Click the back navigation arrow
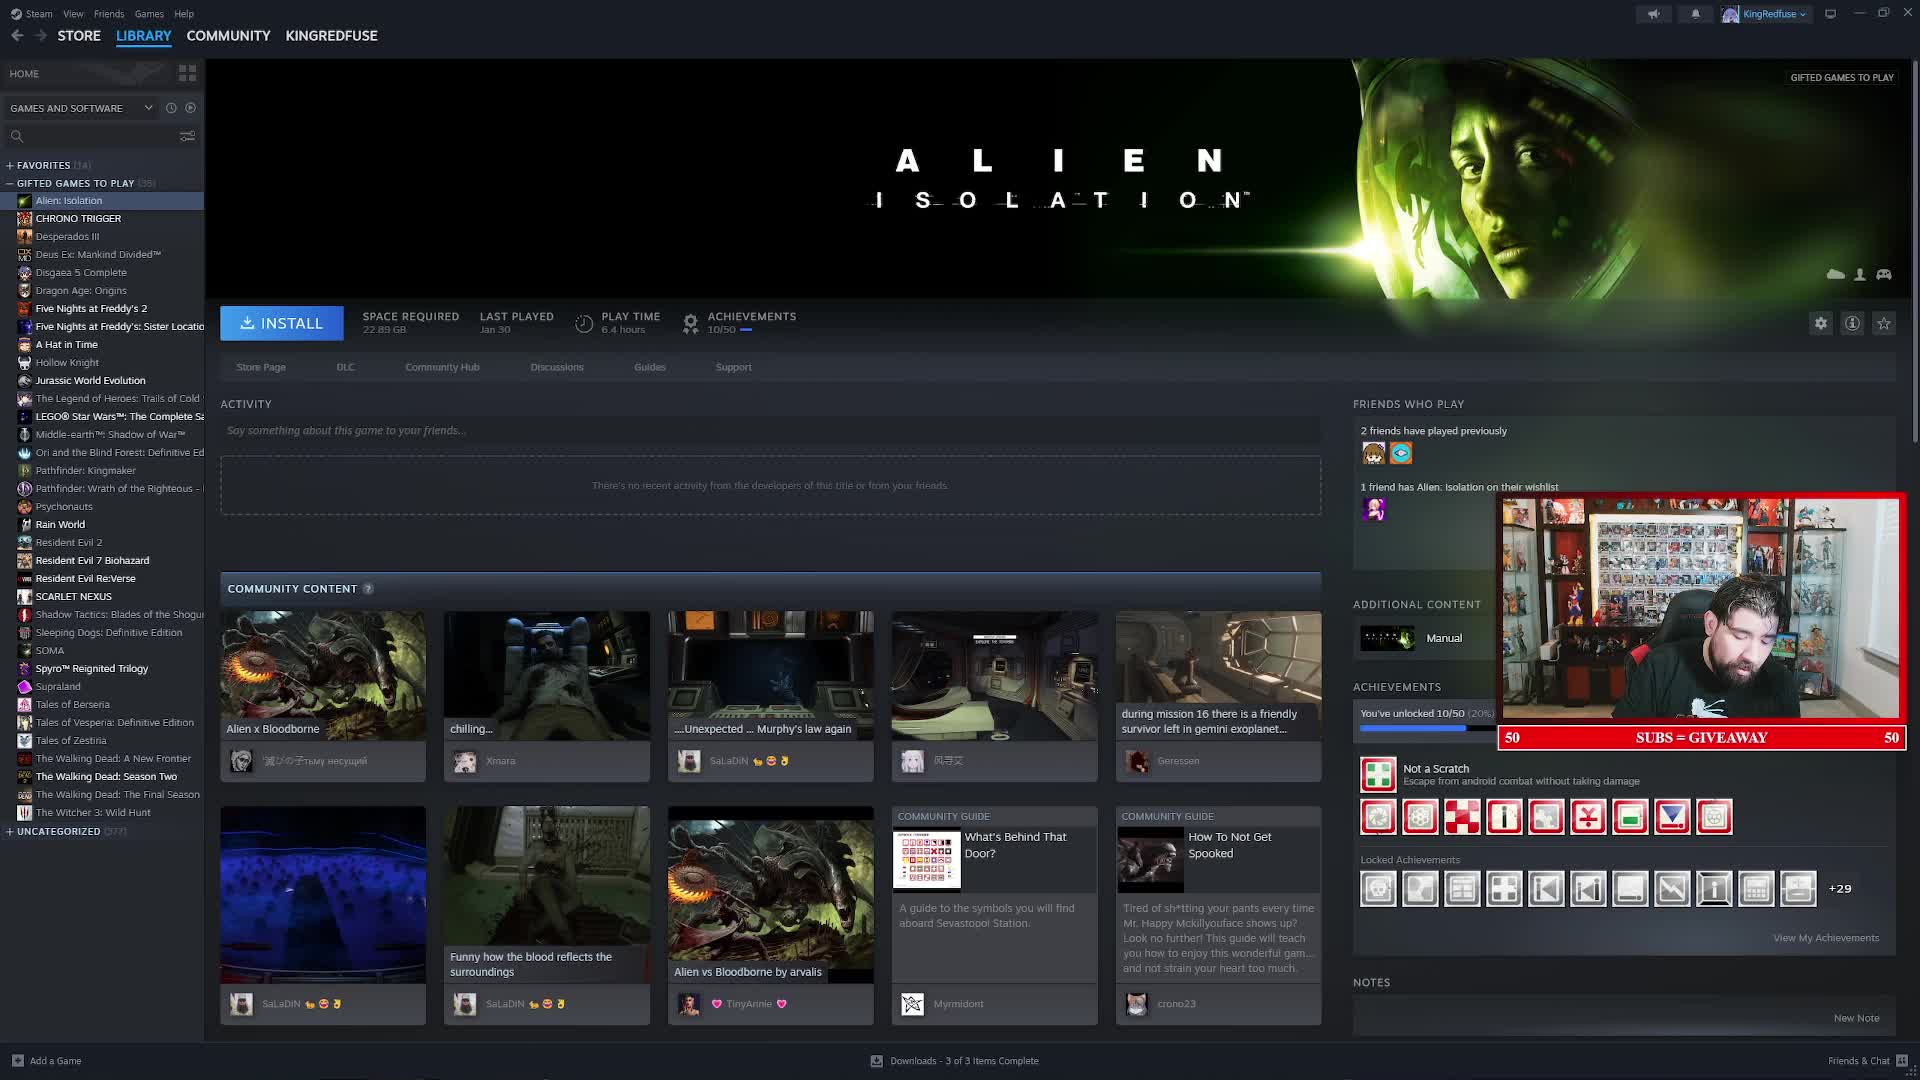Viewport: 1920px width, 1080px height. (17, 35)
